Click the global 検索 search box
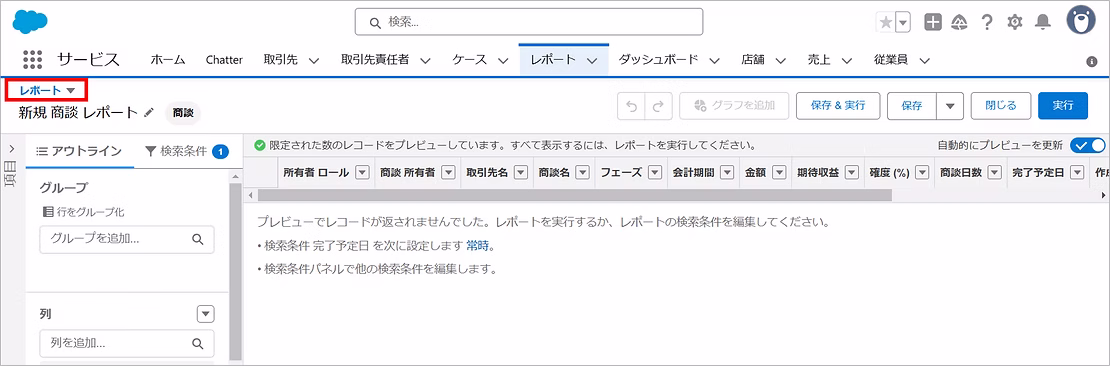1110x366 pixels. tap(529, 22)
